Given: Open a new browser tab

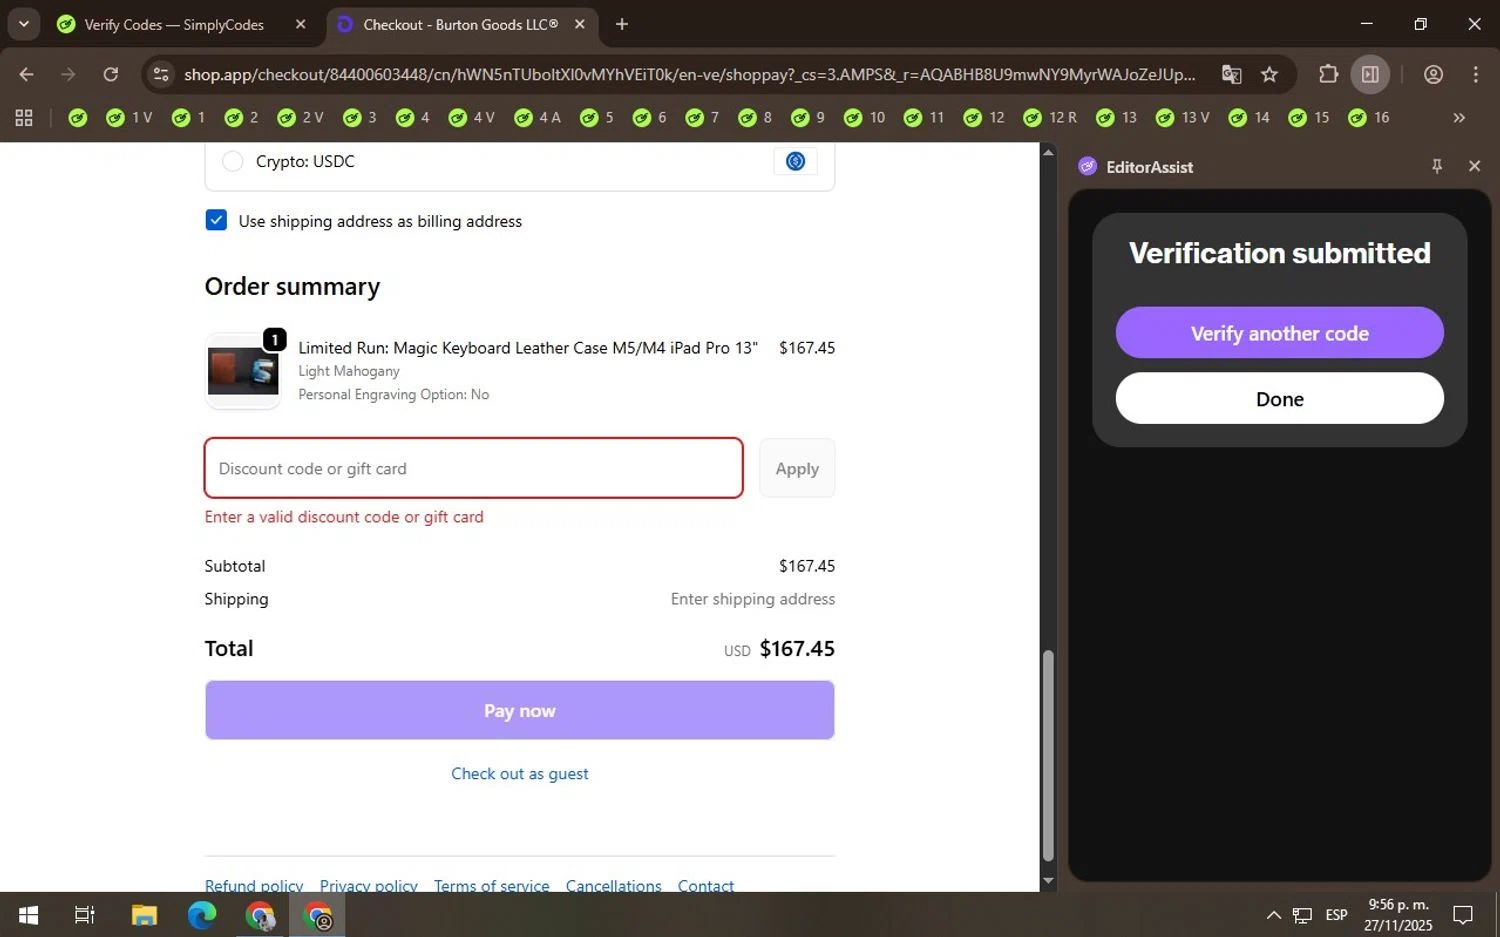Looking at the screenshot, I should [622, 24].
